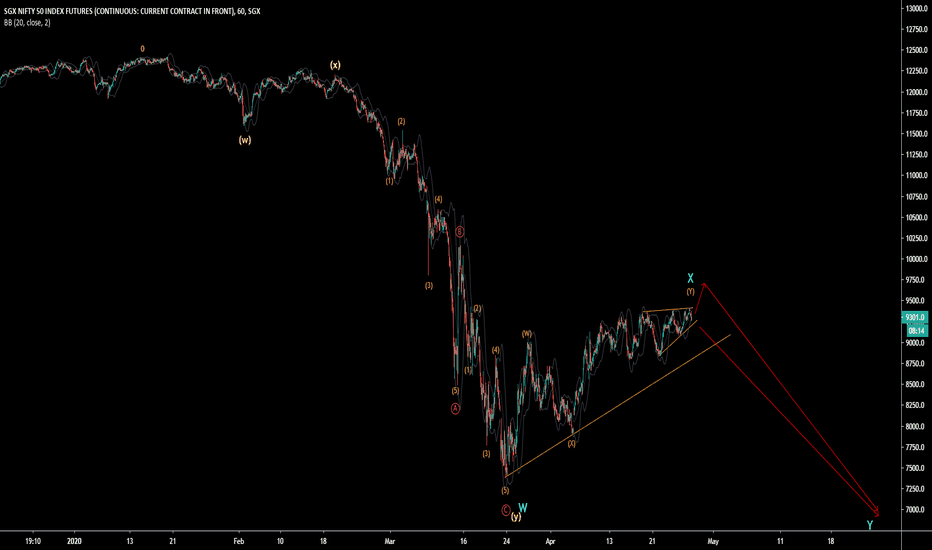Click the 13000.0 price axis label
The height and width of the screenshot is (550, 932).
tap(918, 8)
